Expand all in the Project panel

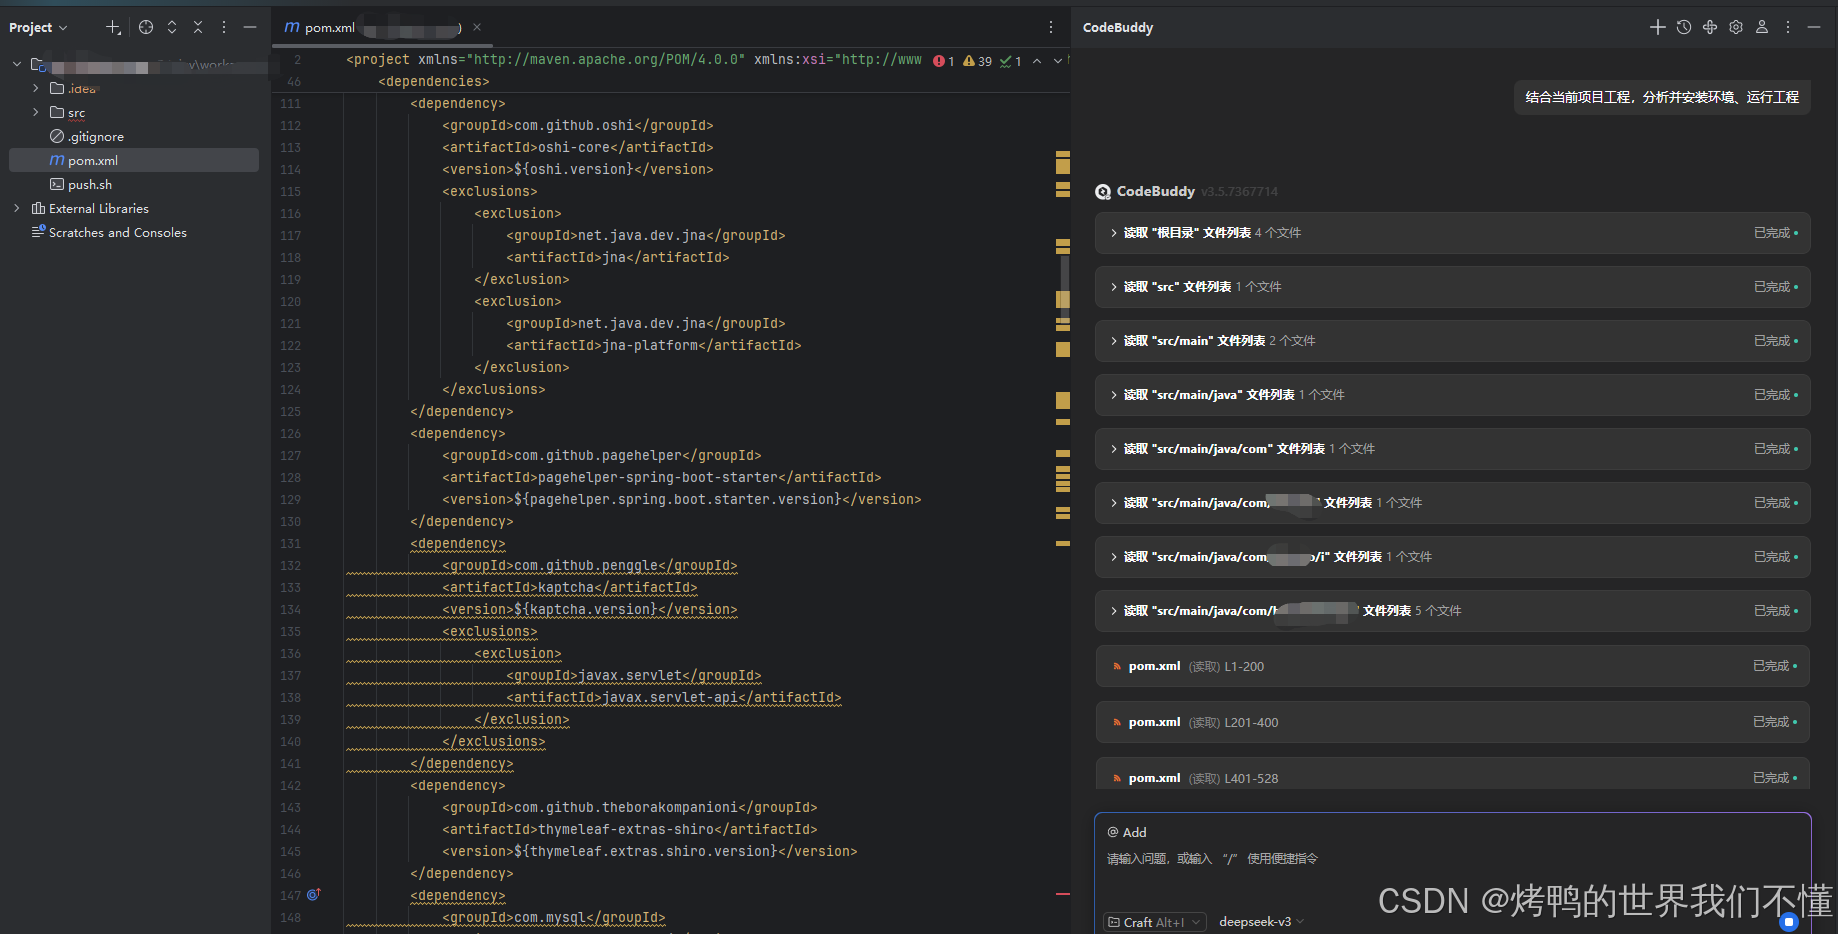[172, 28]
